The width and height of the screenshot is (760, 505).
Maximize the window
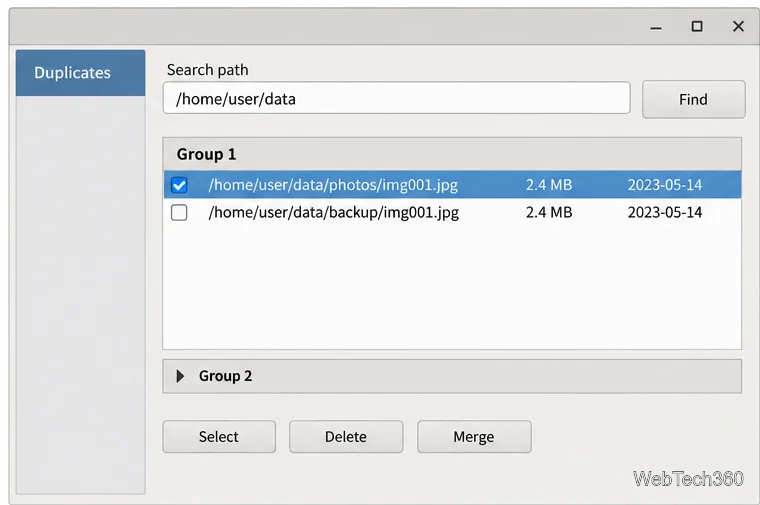point(697,26)
